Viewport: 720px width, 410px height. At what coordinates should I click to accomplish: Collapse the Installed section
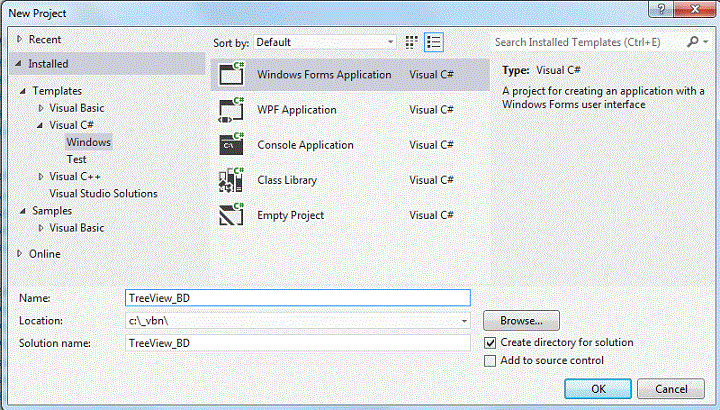coord(19,63)
